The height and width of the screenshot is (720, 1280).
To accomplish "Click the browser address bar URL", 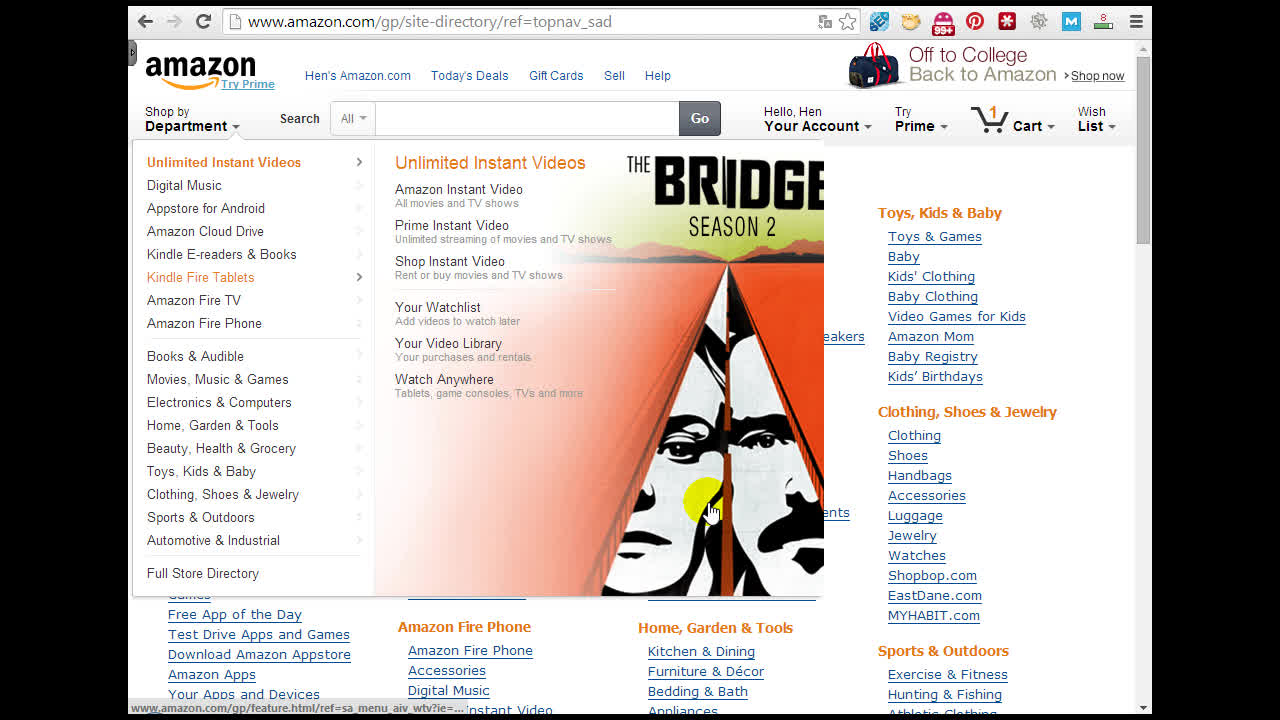I will (x=430, y=21).
